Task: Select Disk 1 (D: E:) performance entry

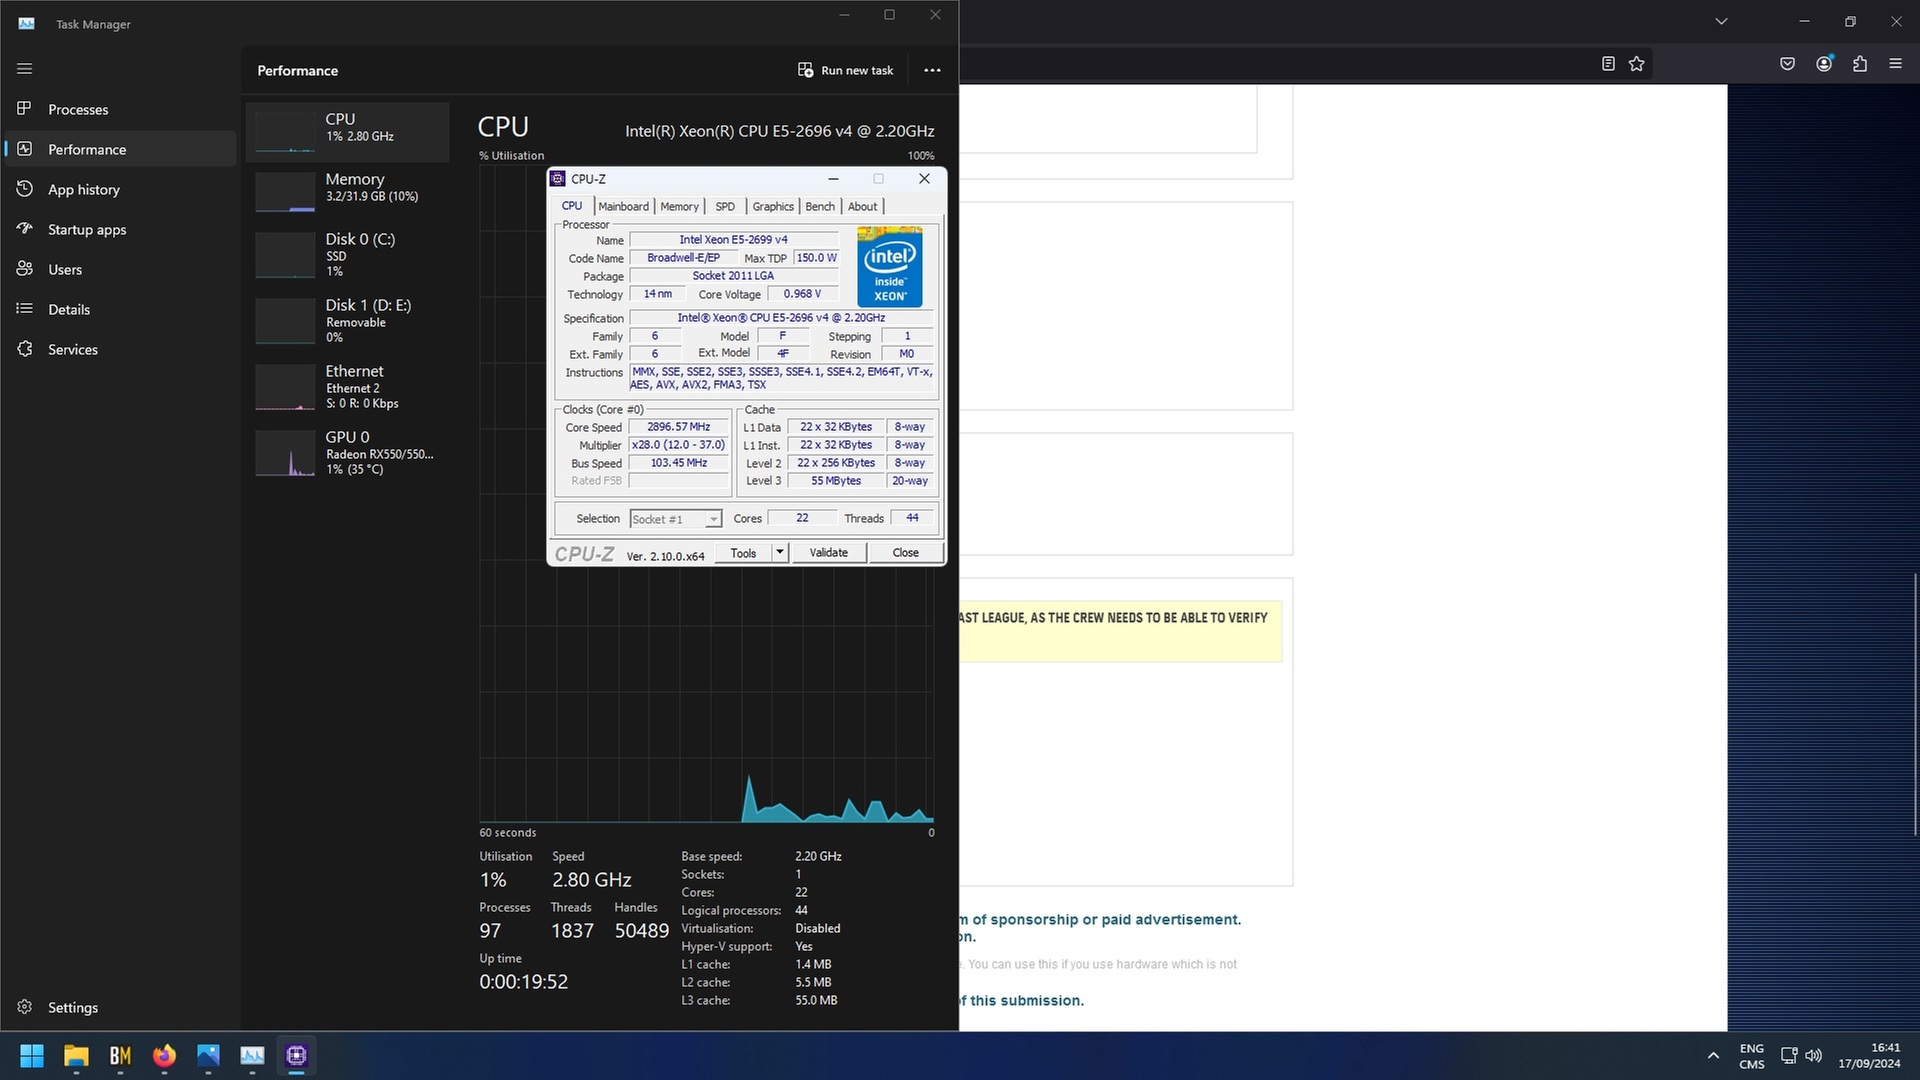Action: click(x=348, y=322)
